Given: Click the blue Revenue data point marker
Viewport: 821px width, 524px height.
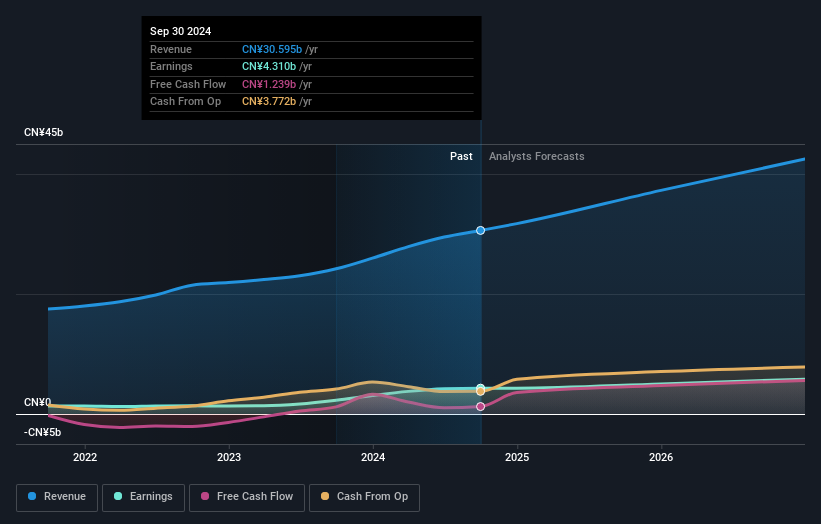Looking at the screenshot, I should coord(480,230).
